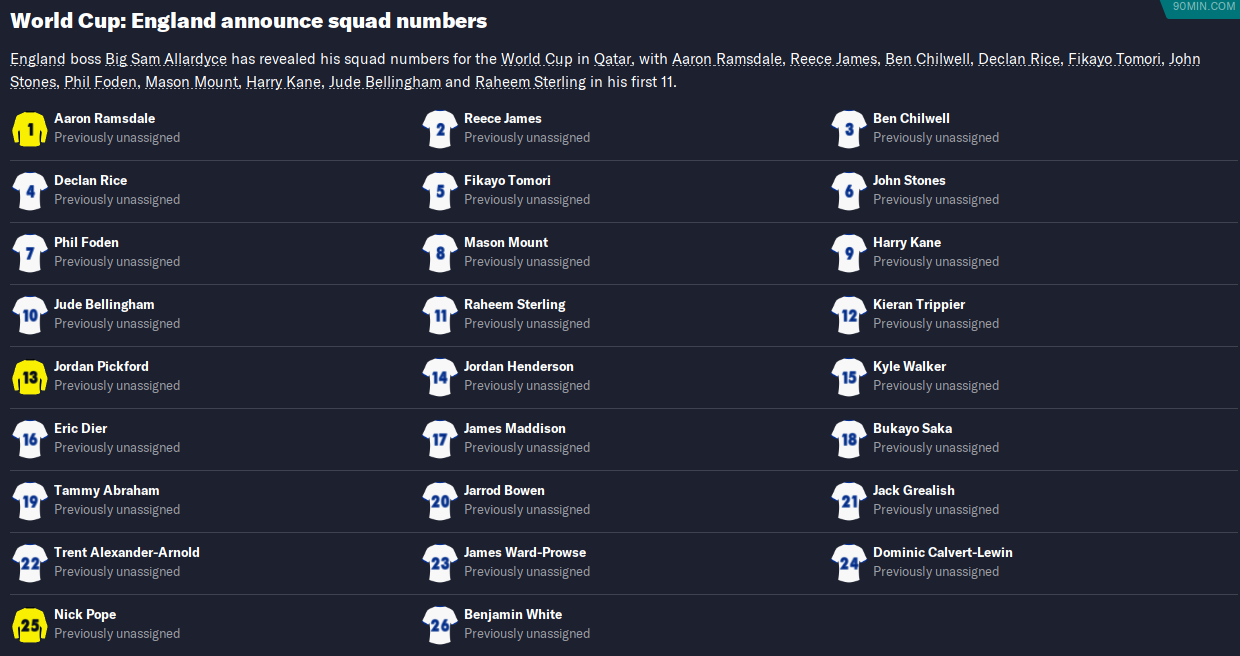Viewport: 1240px width, 656px height.
Task: Click the 90MIN.COM source badge
Action: 1204,7
